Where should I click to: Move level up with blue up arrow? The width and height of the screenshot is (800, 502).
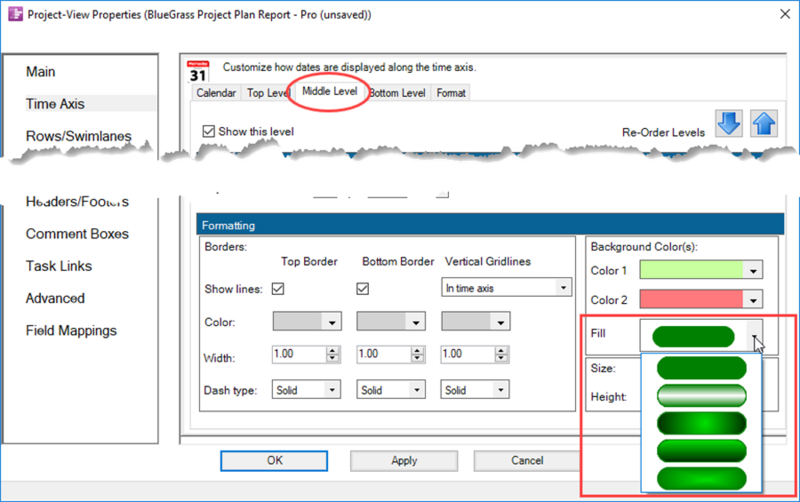[x=764, y=123]
